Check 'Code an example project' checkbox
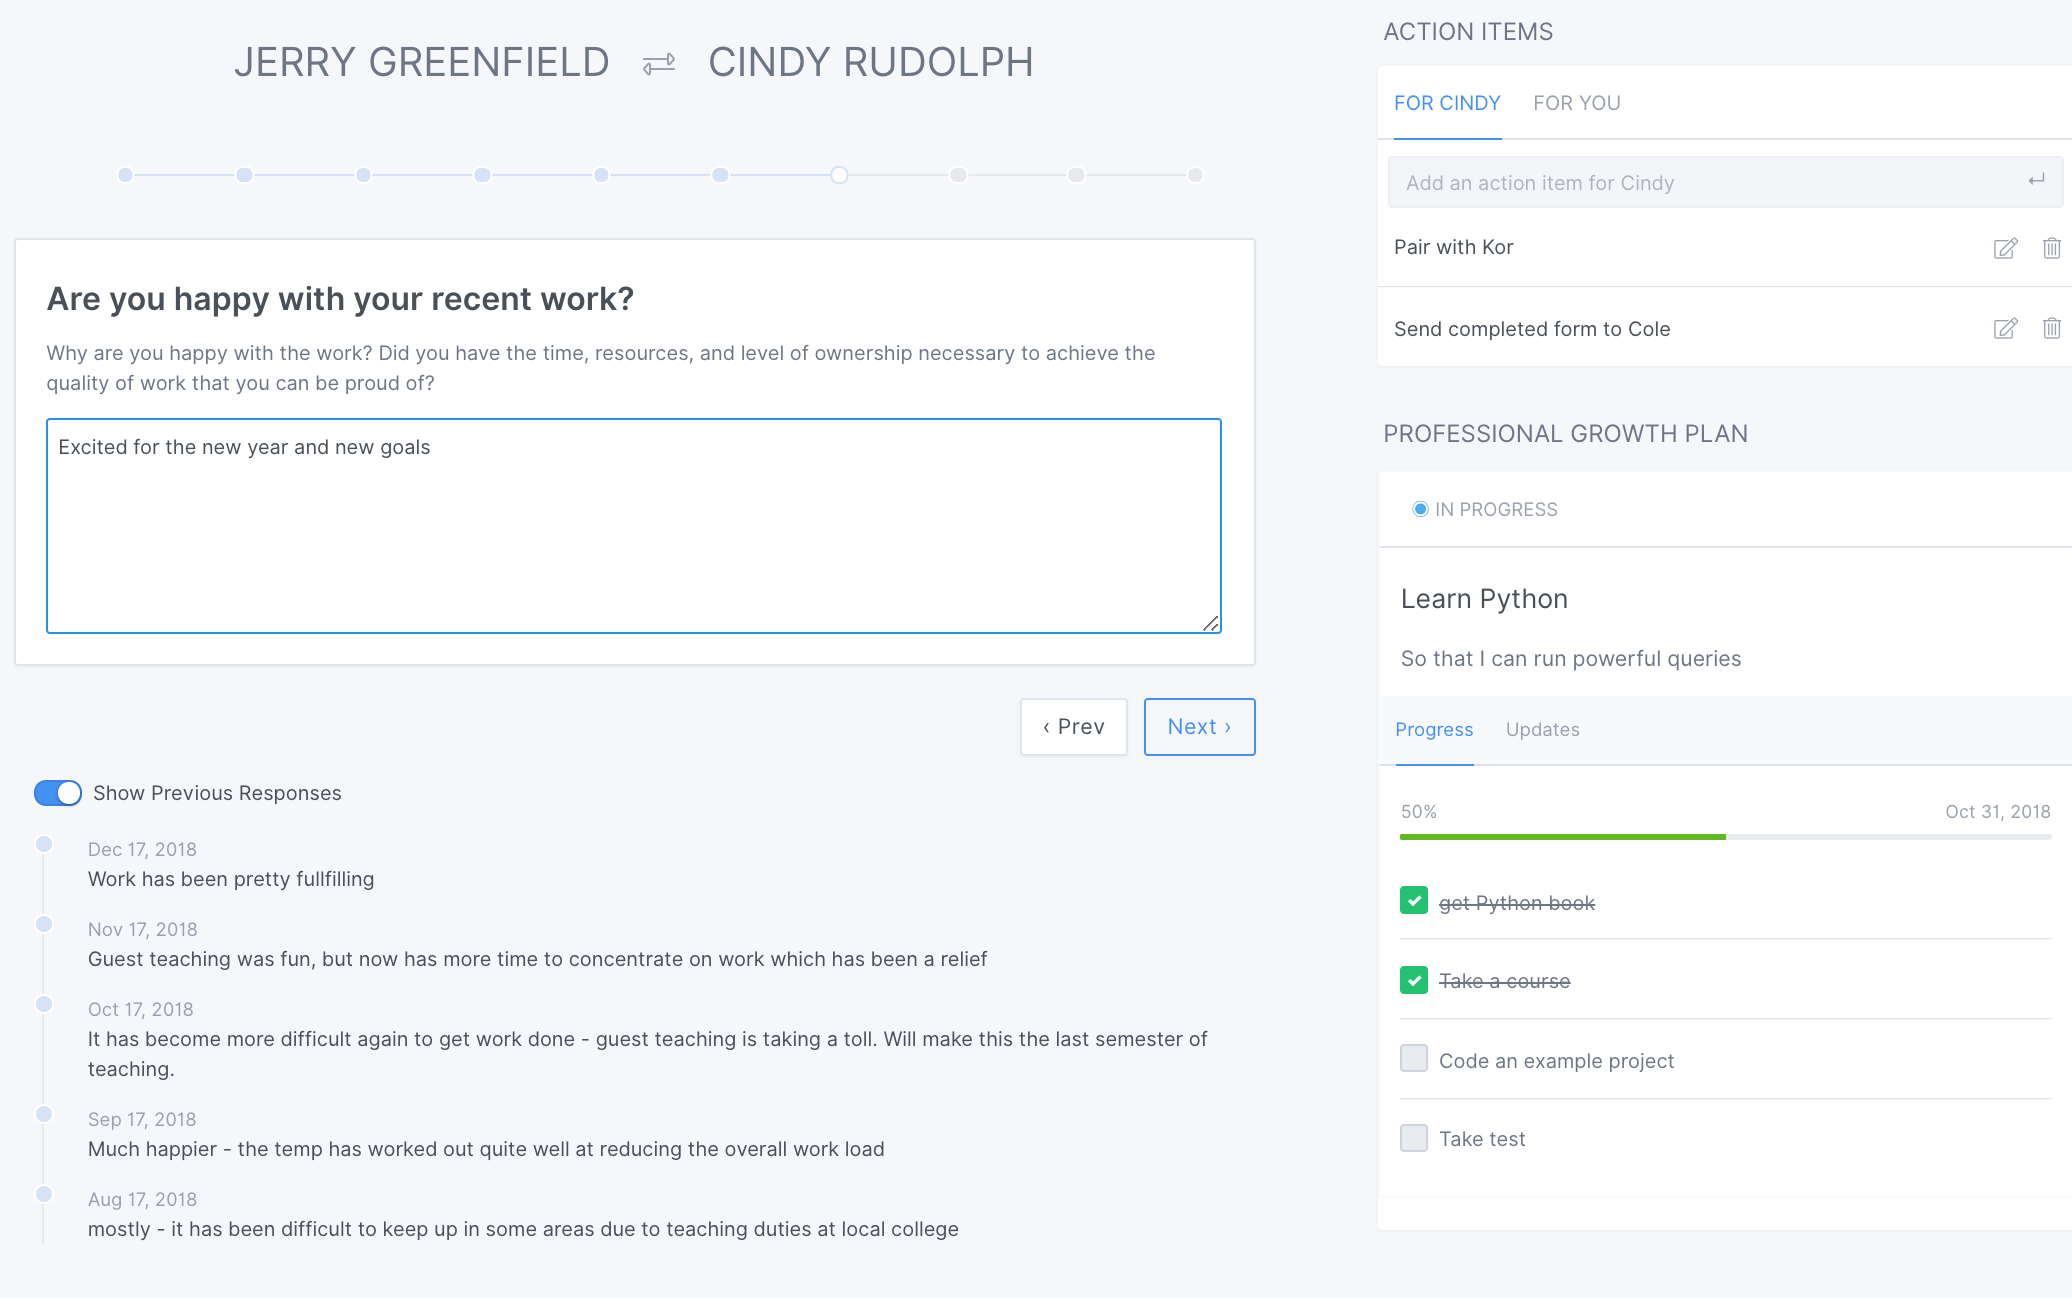Viewport: 2072px width, 1298px height. 1413,1058
